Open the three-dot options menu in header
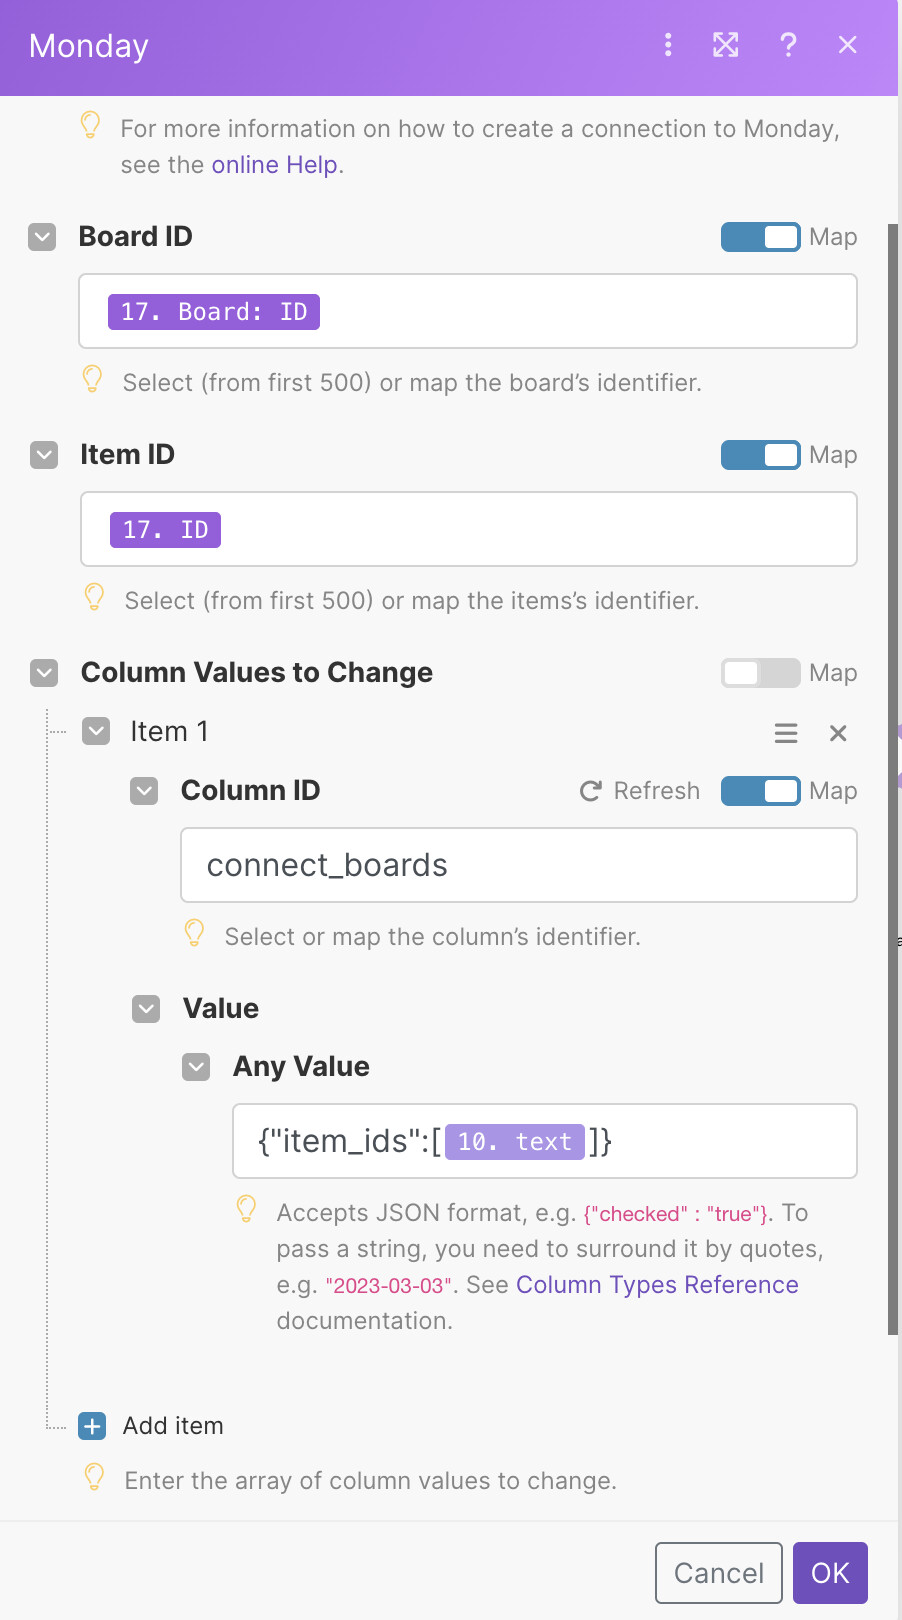This screenshot has width=902, height=1620. click(x=668, y=45)
